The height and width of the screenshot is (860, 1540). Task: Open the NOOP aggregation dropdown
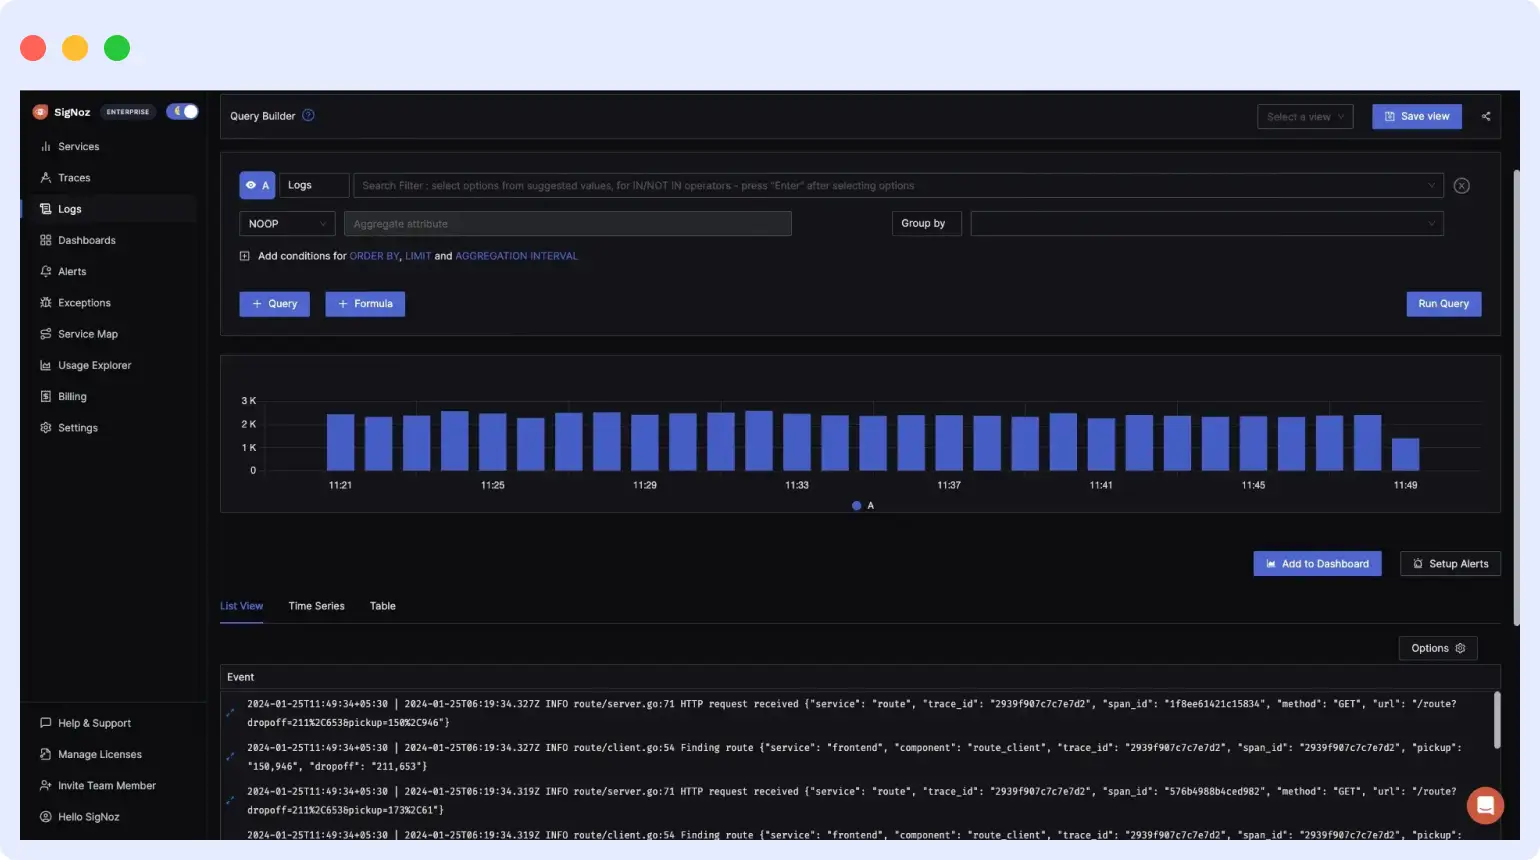(287, 224)
